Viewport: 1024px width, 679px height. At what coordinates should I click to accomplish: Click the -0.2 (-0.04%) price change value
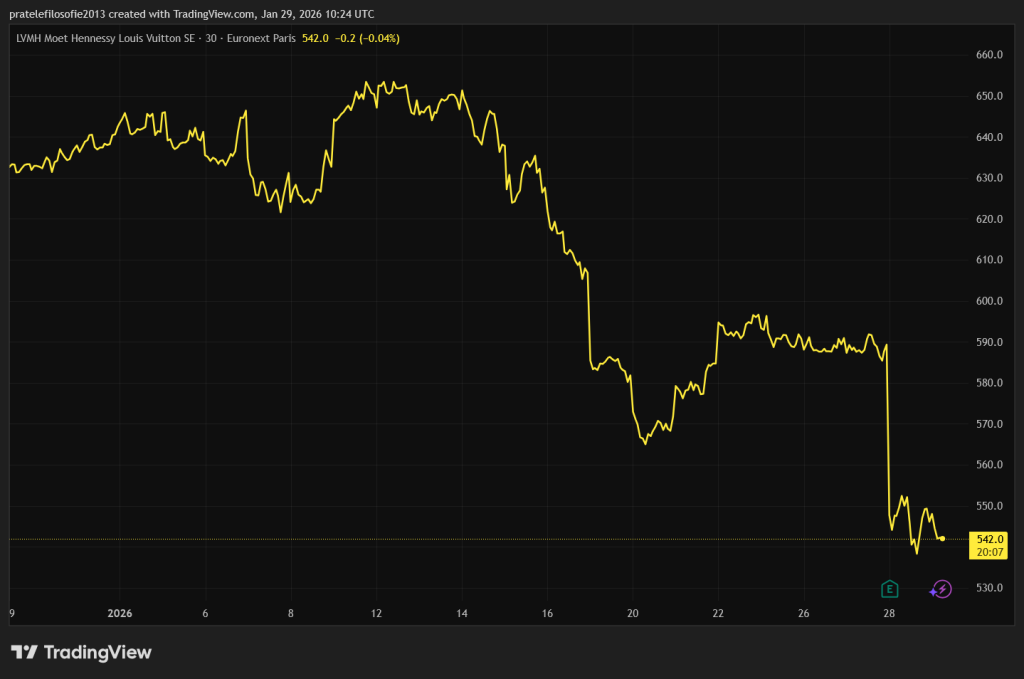[x=365, y=38]
